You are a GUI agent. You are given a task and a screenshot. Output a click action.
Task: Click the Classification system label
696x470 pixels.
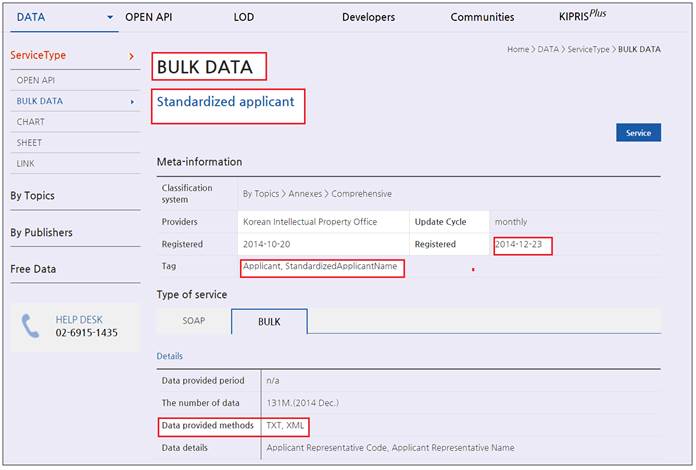187,194
